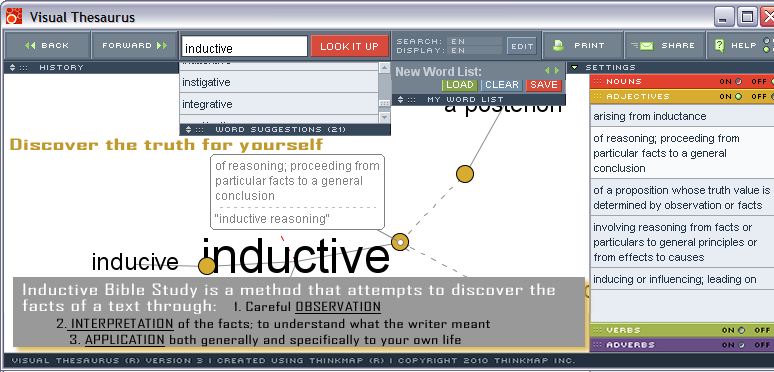
Task: Show previous word list with left arrow
Action: pyautogui.click(x=547, y=71)
